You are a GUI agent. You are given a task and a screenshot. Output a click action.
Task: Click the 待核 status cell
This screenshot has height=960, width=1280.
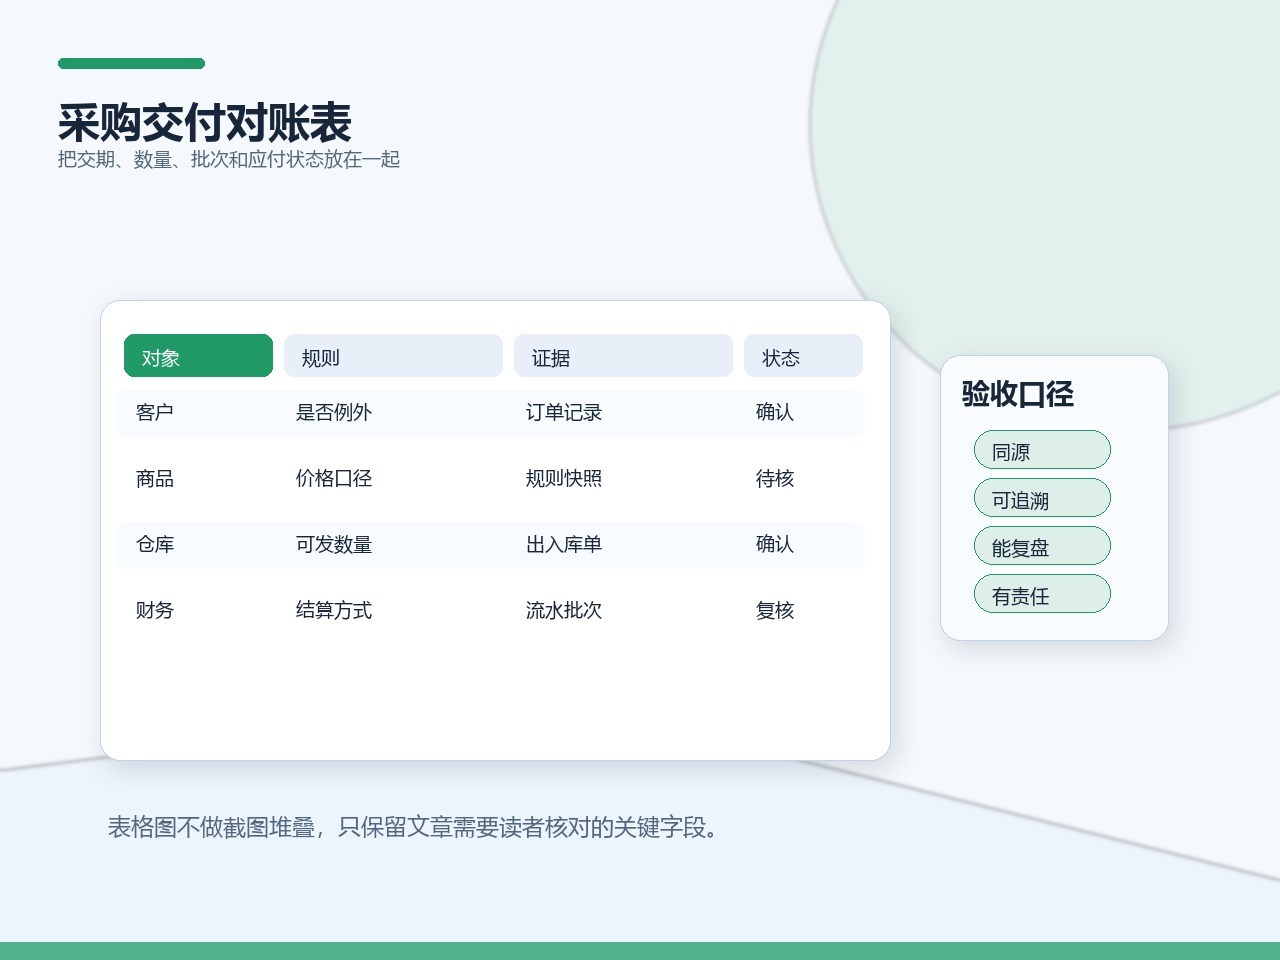tap(775, 479)
